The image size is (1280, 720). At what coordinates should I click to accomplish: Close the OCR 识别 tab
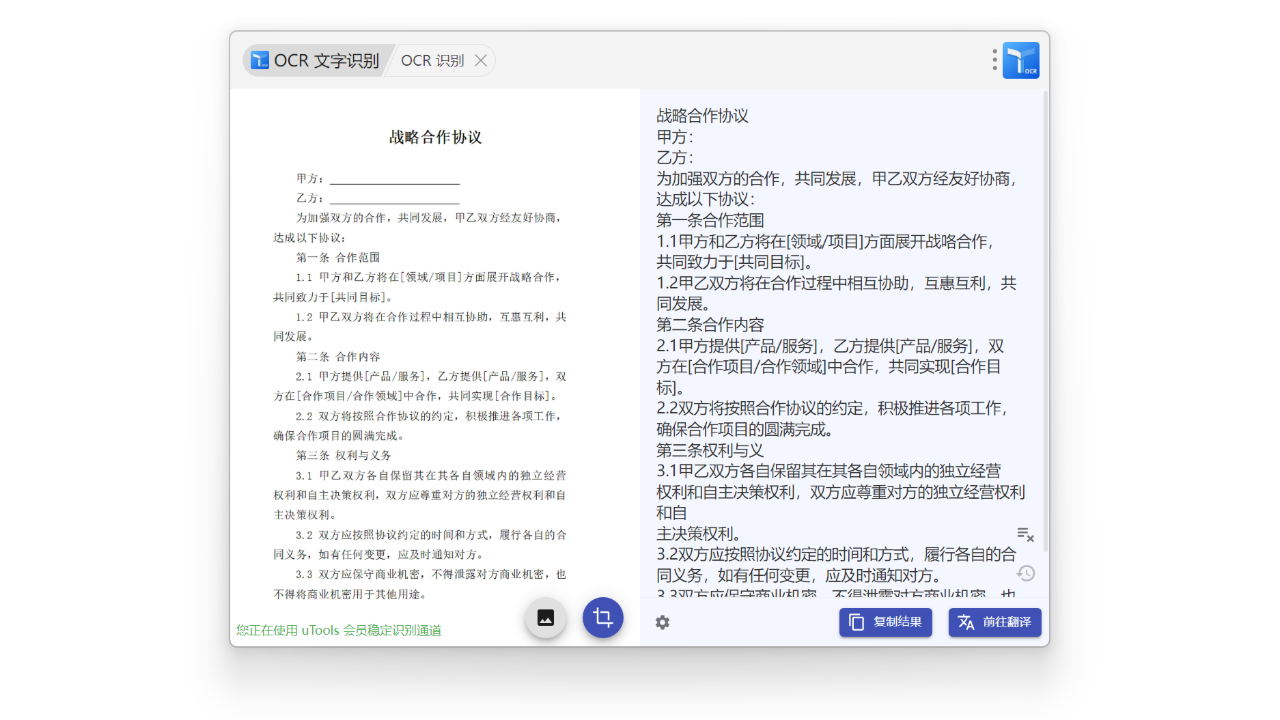480,60
